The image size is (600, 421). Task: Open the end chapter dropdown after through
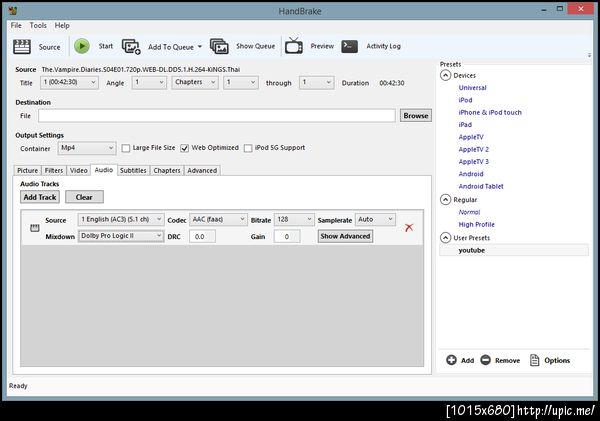pos(317,83)
